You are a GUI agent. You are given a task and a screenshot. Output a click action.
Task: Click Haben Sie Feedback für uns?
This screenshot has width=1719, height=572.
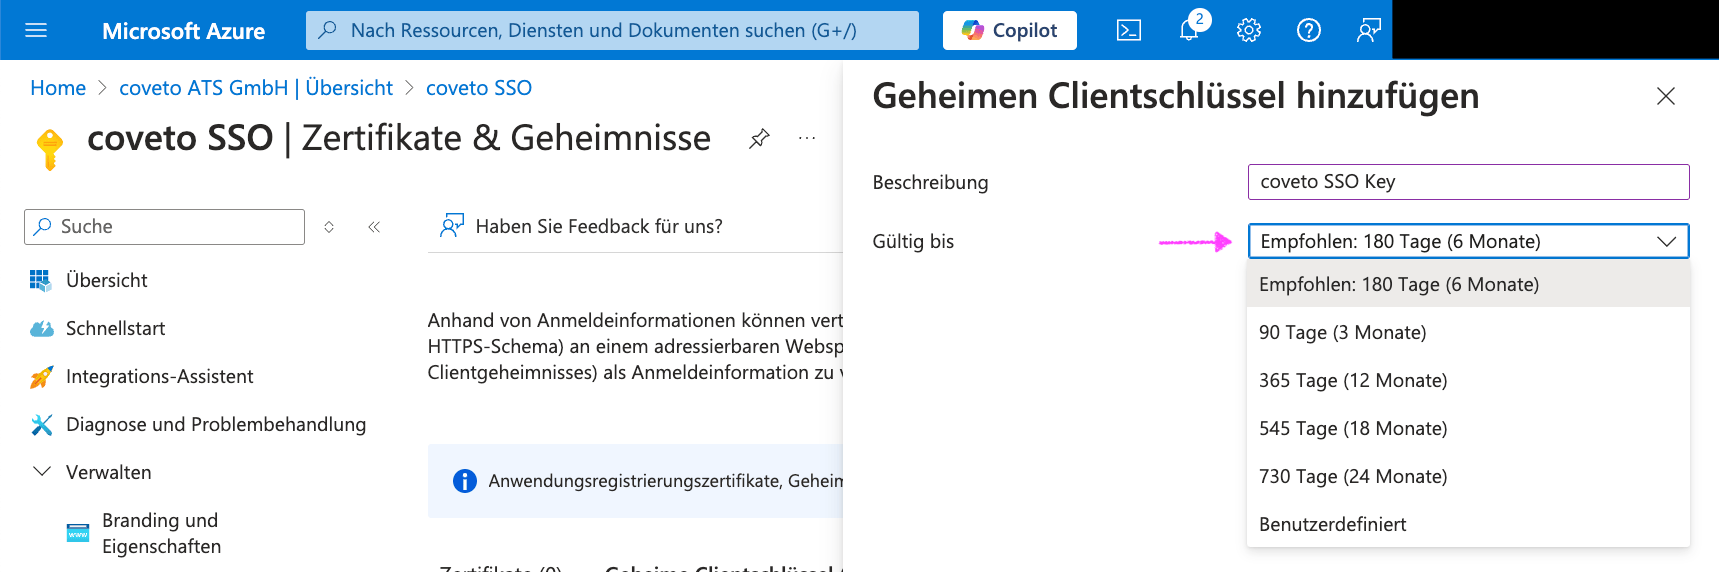pyautogui.click(x=598, y=226)
